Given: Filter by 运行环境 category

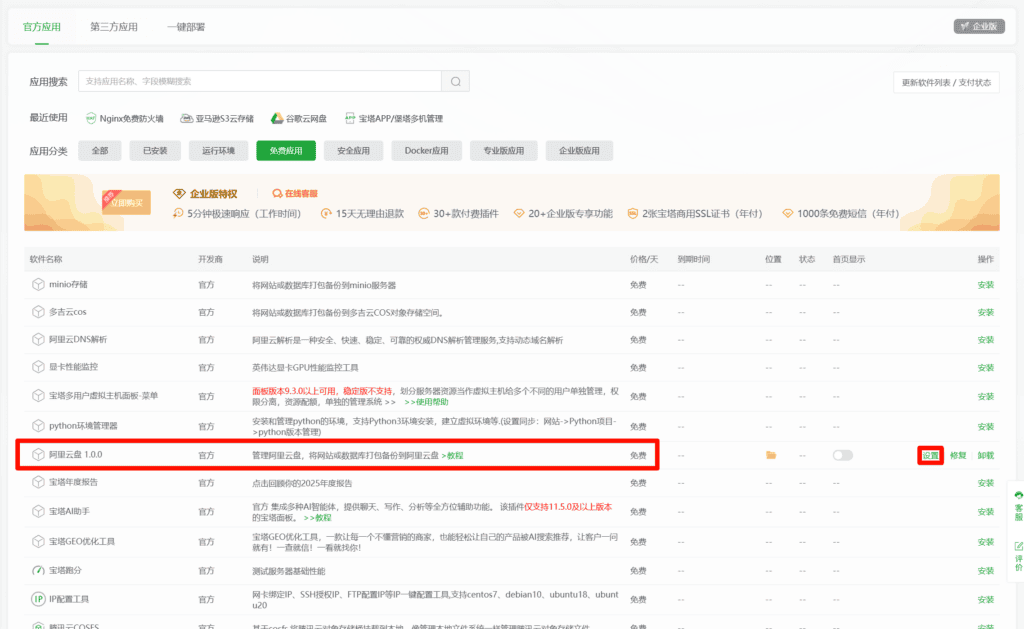Looking at the screenshot, I should tap(218, 150).
